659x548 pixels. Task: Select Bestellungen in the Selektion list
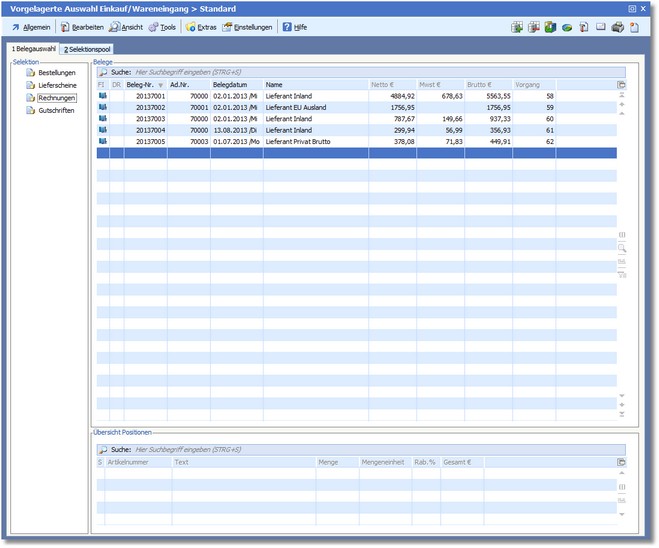56,73
